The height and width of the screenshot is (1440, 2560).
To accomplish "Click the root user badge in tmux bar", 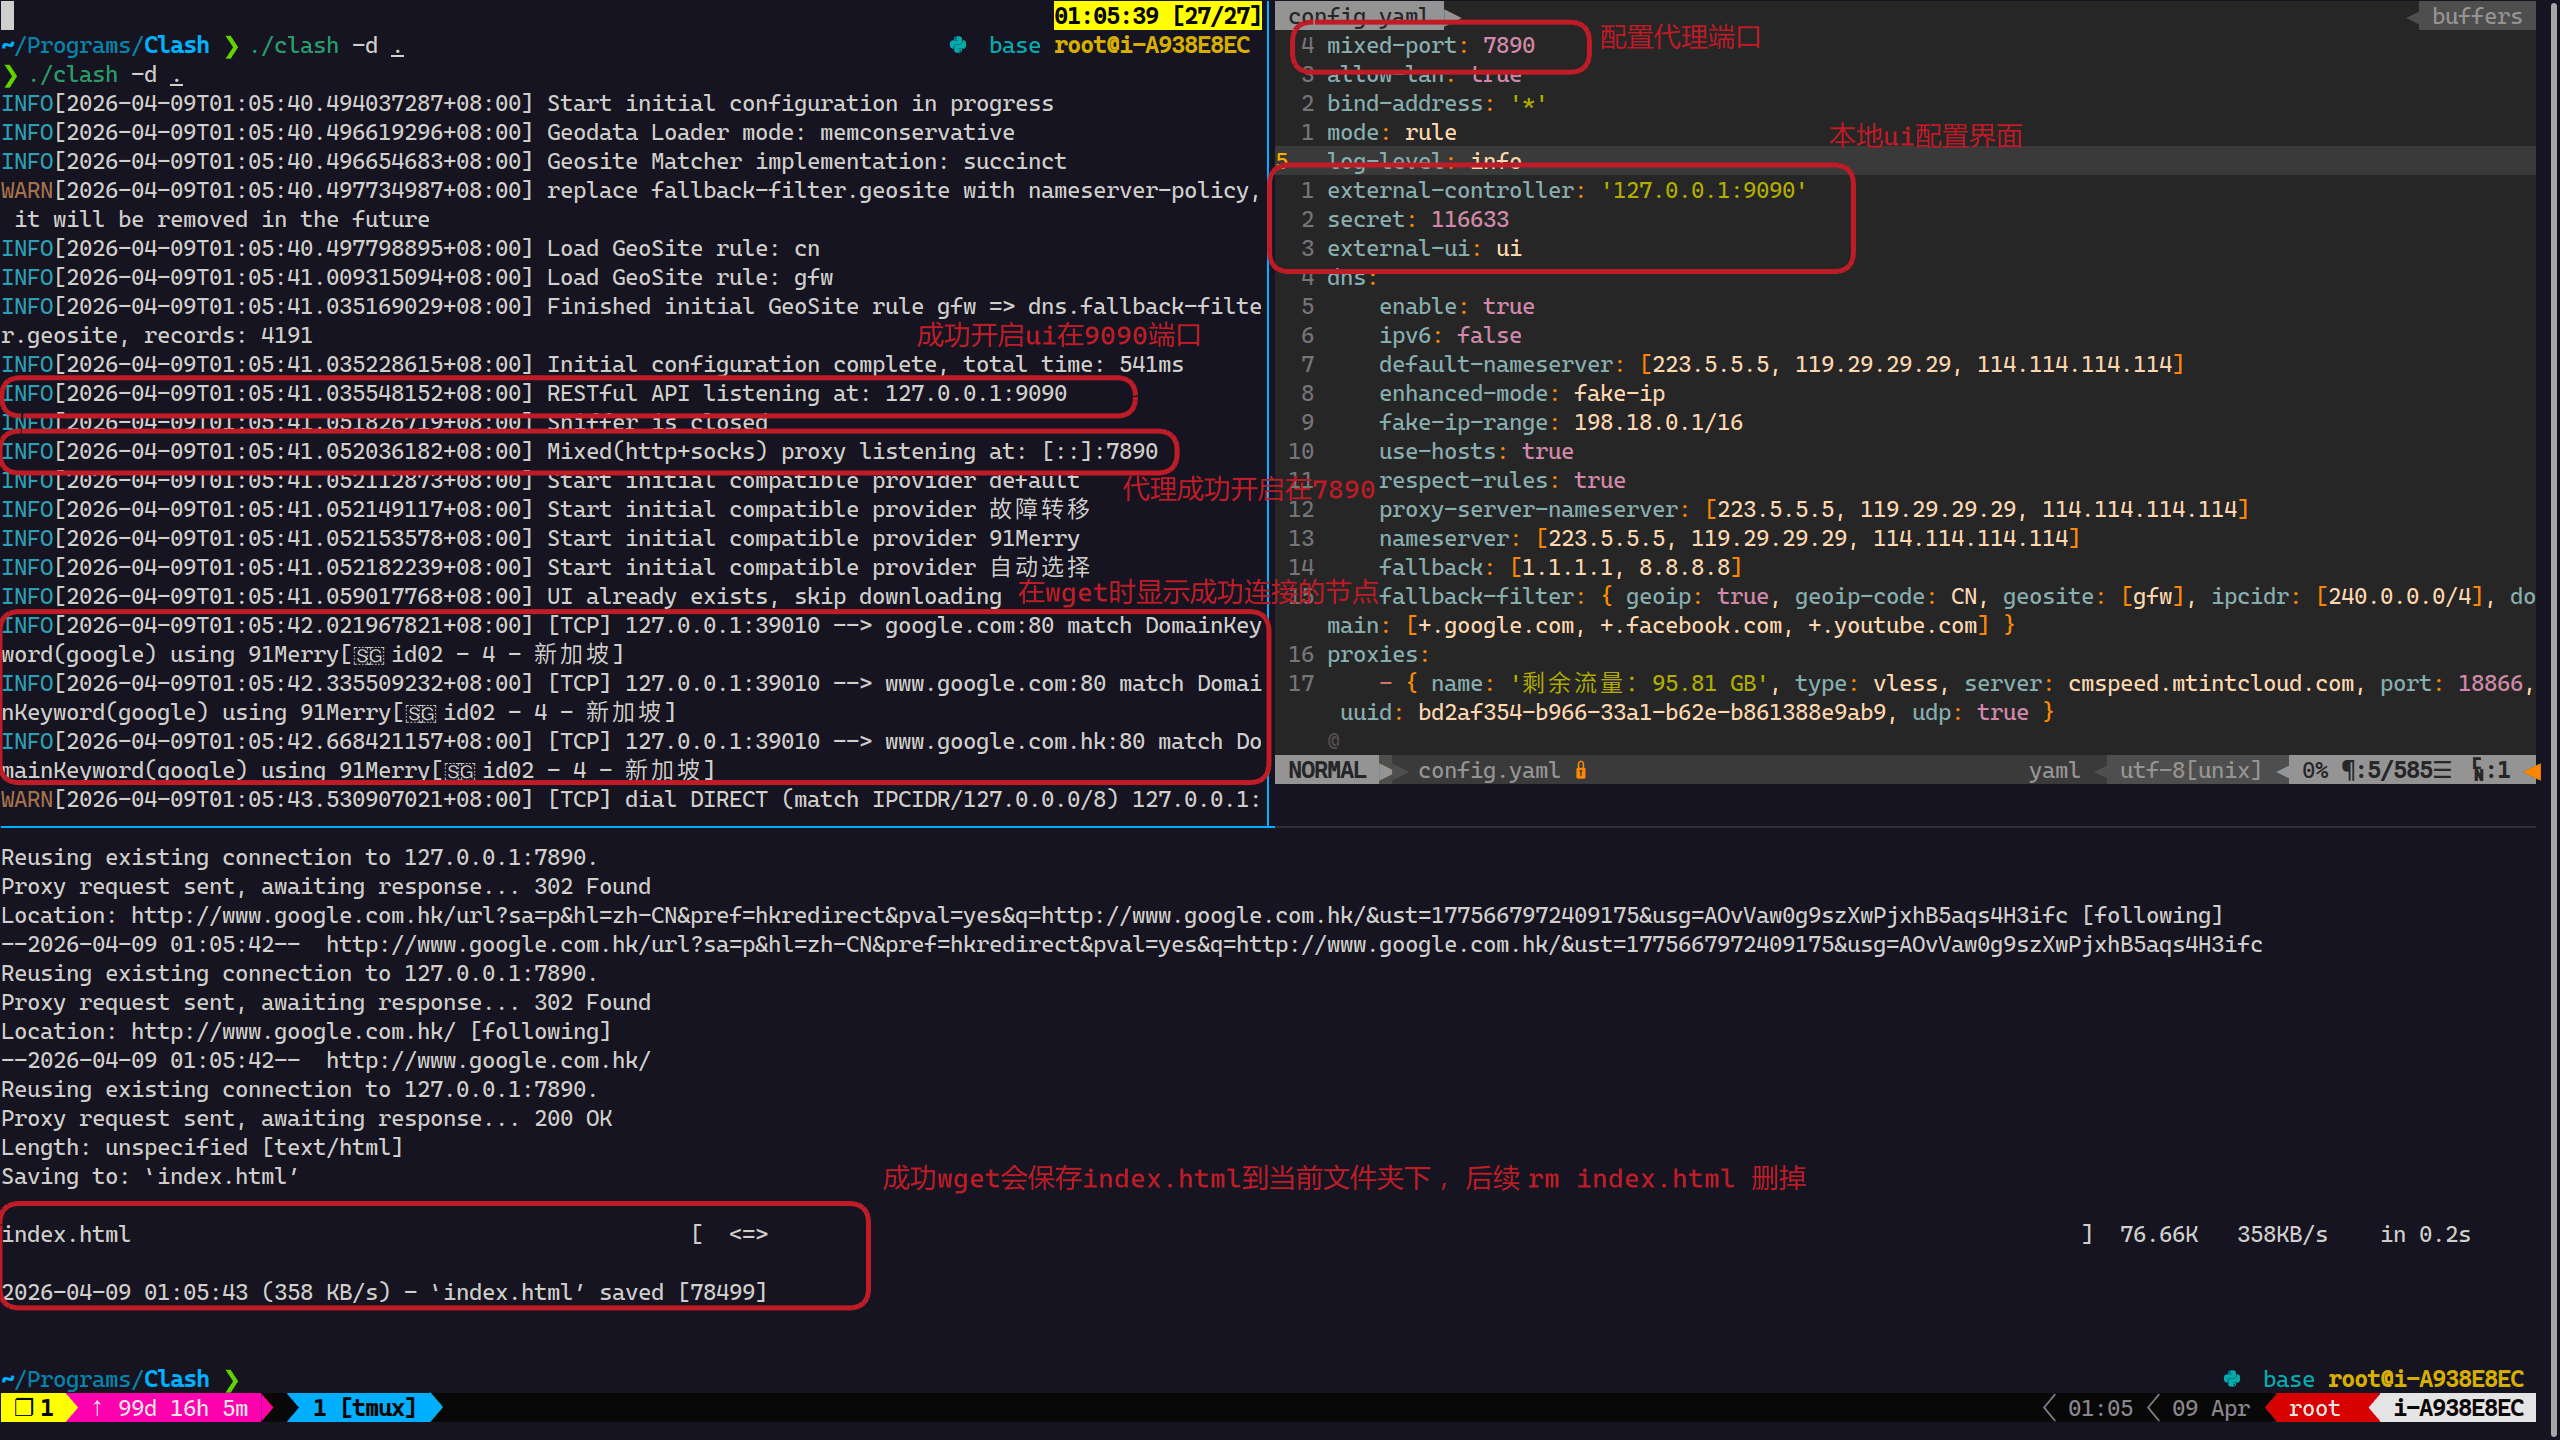I will click(2313, 1407).
